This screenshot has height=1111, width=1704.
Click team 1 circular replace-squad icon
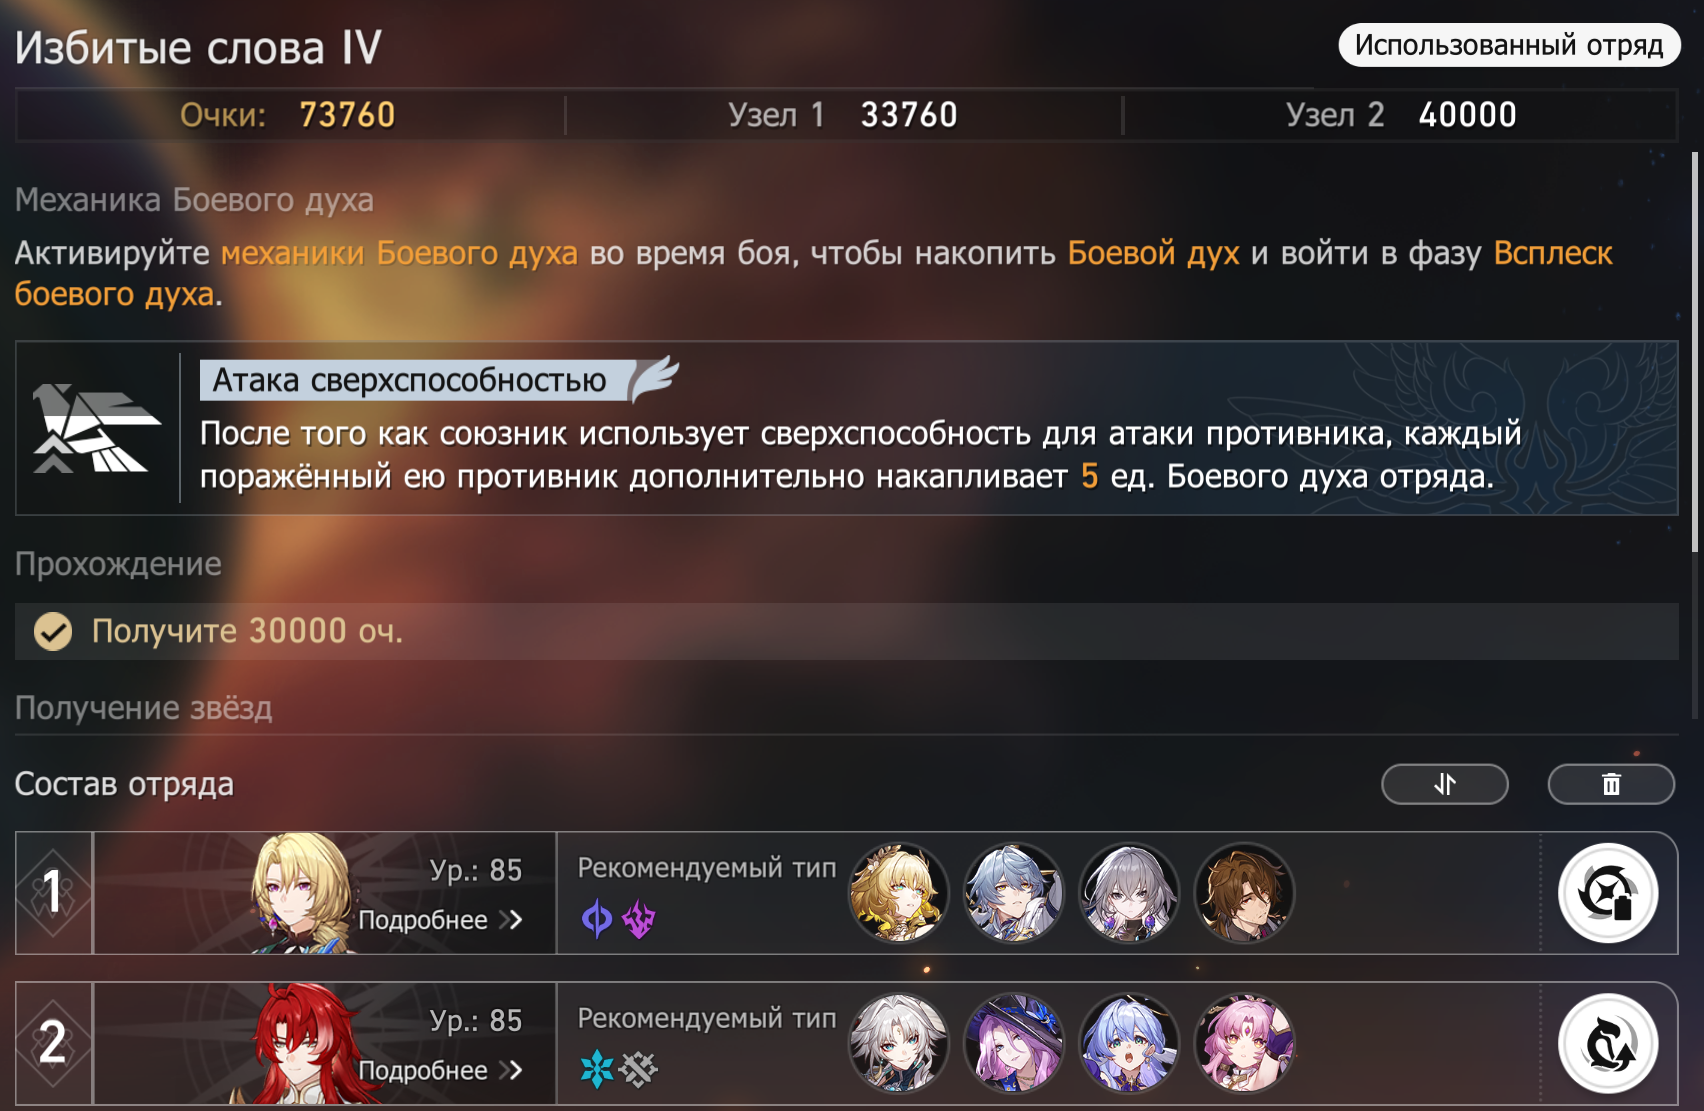(x=1608, y=893)
